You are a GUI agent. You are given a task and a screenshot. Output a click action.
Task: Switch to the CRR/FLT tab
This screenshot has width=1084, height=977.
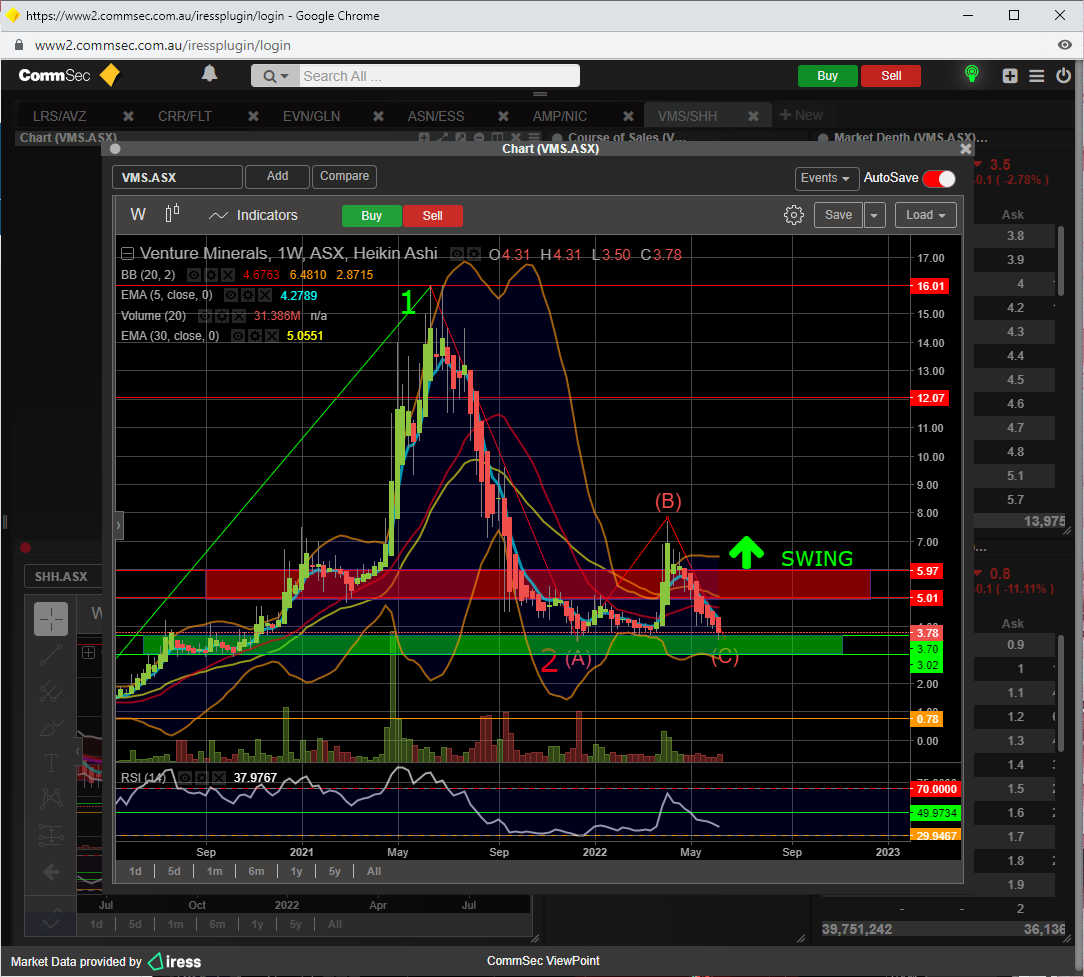tap(185, 116)
